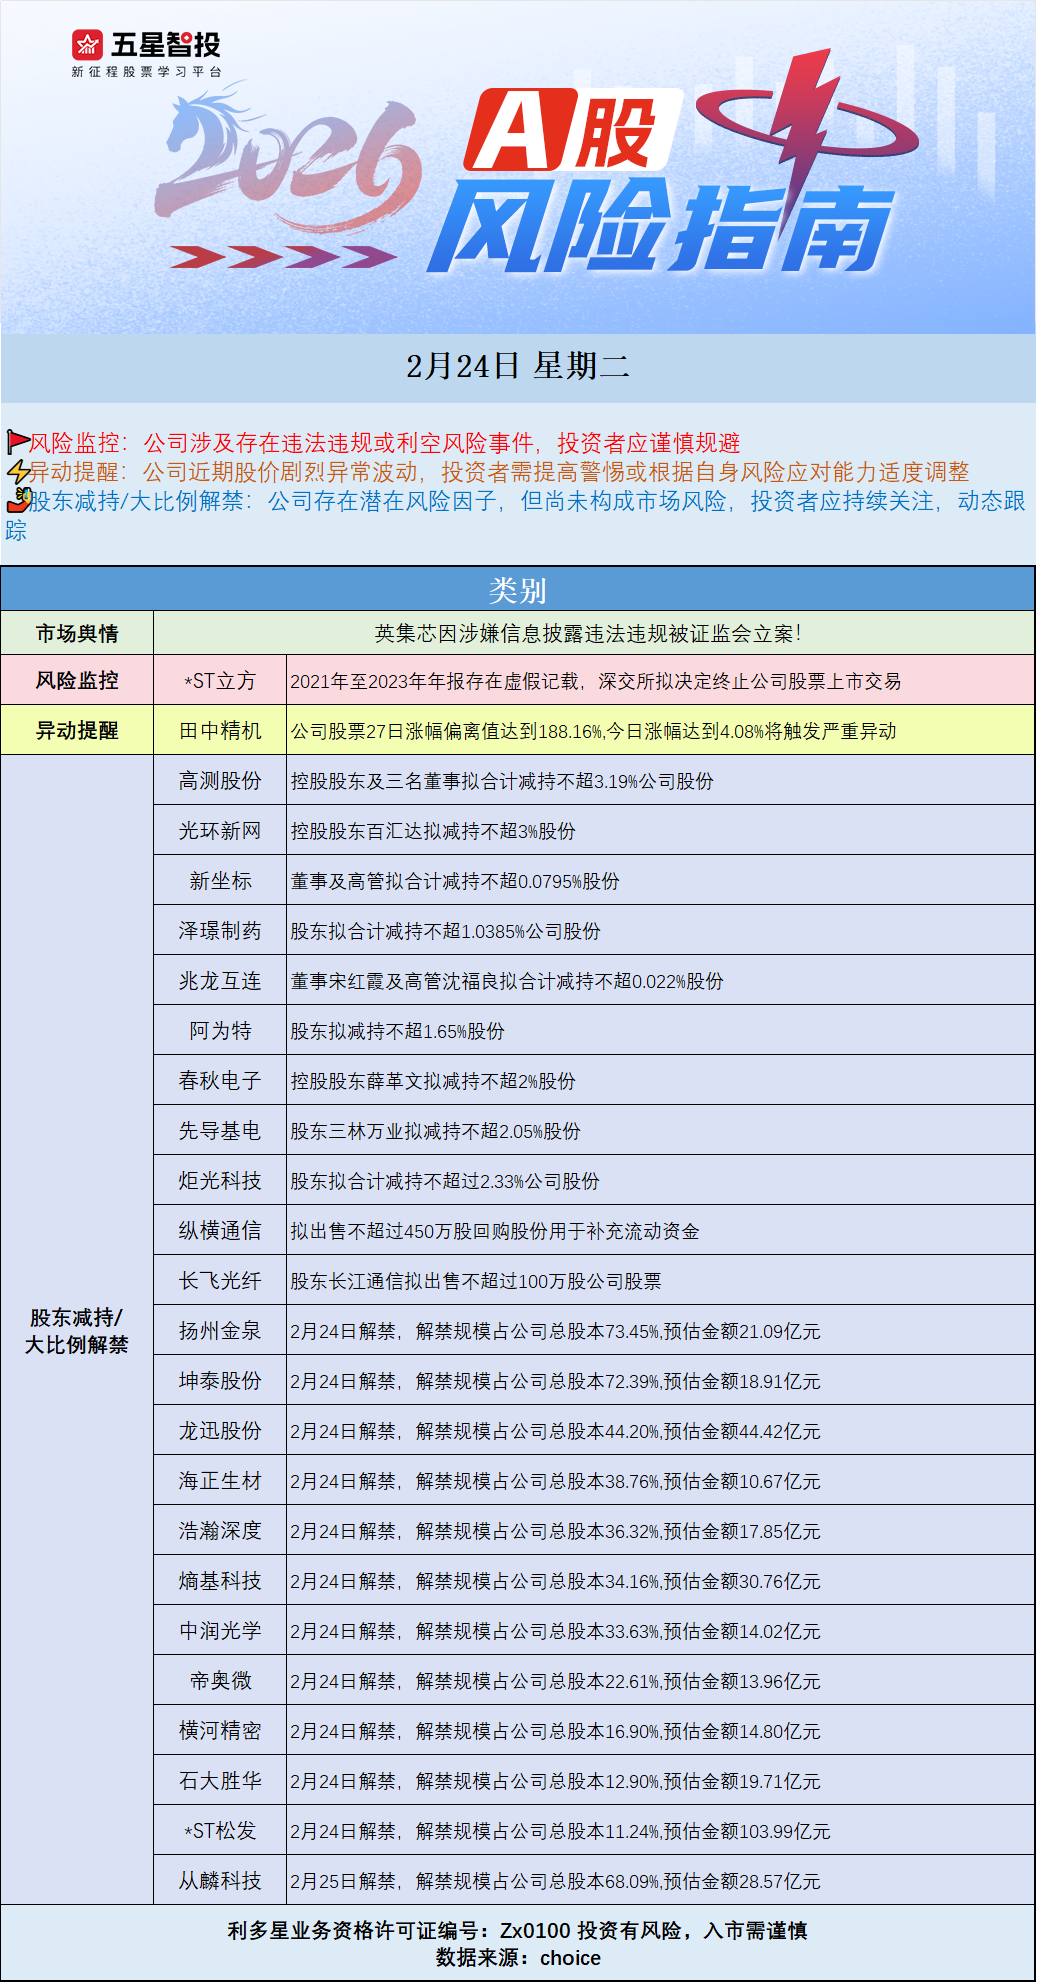1037x1983 pixels.
Task: Click the 高测股份 description mentioning 3.19%
Action: (502, 781)
